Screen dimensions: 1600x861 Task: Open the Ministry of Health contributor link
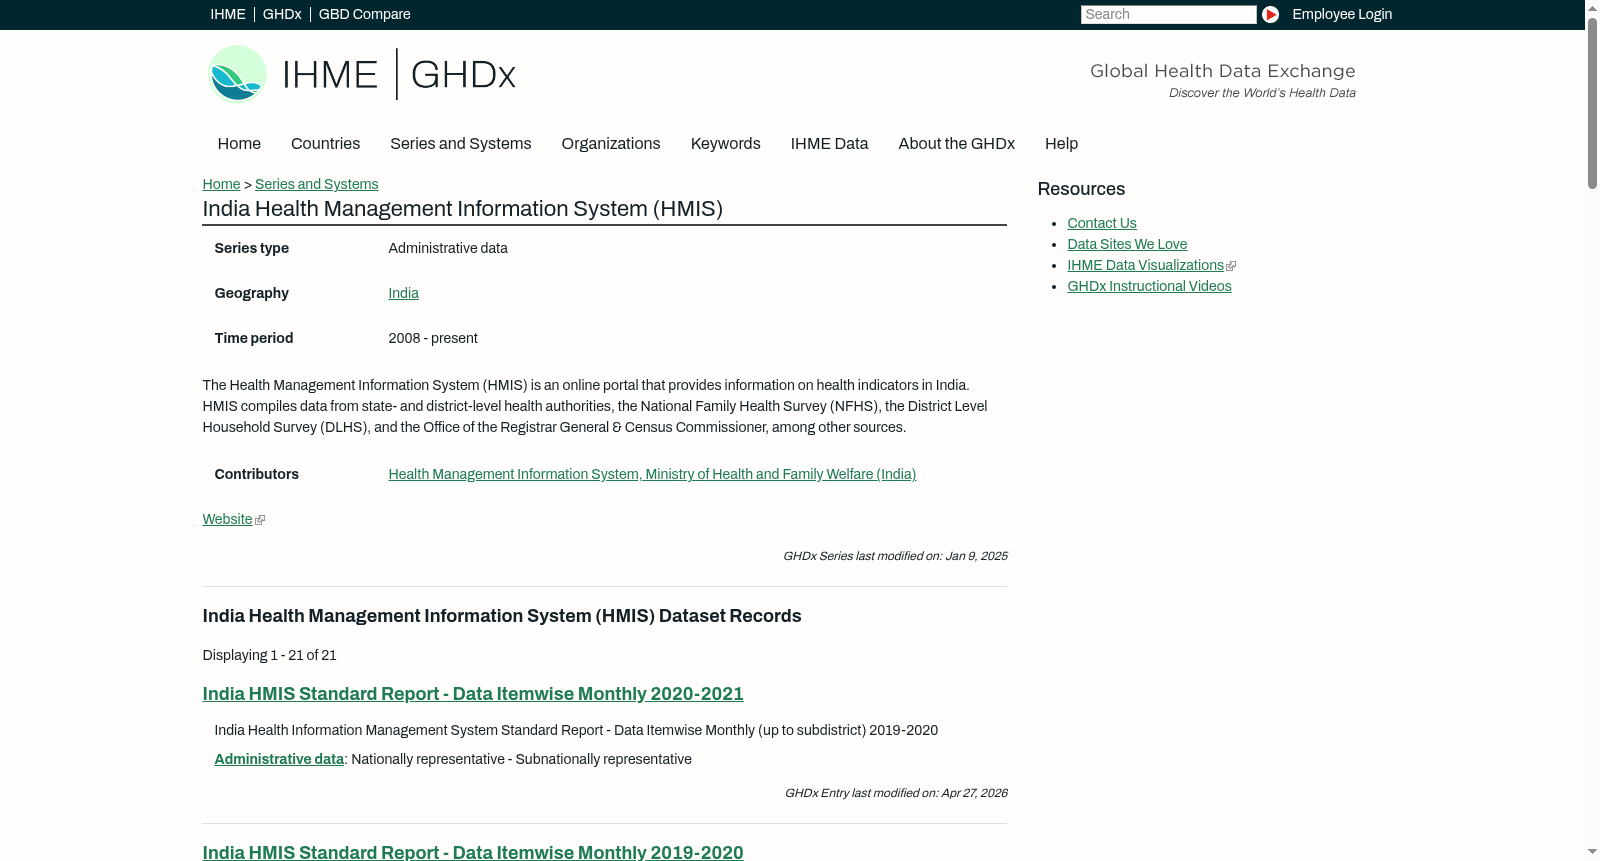tap(652, 474)
